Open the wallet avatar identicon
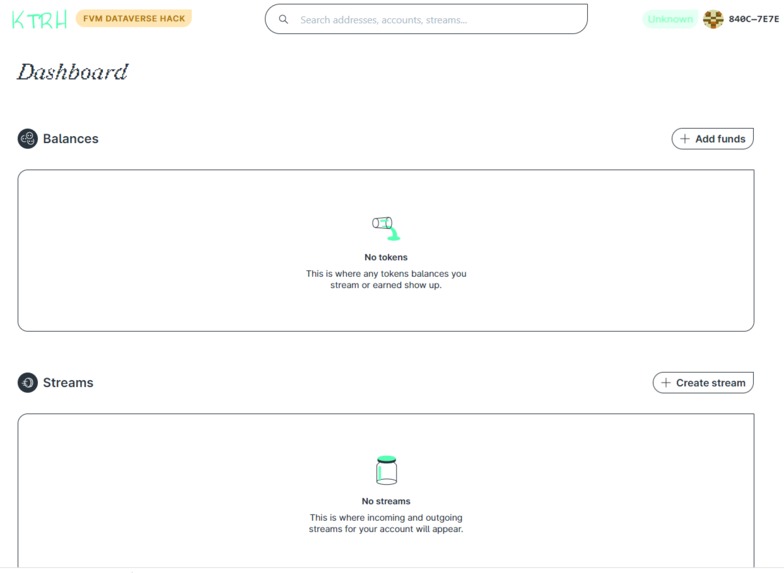The width and height of the screenshot is (784, 573). coord(713,19)
